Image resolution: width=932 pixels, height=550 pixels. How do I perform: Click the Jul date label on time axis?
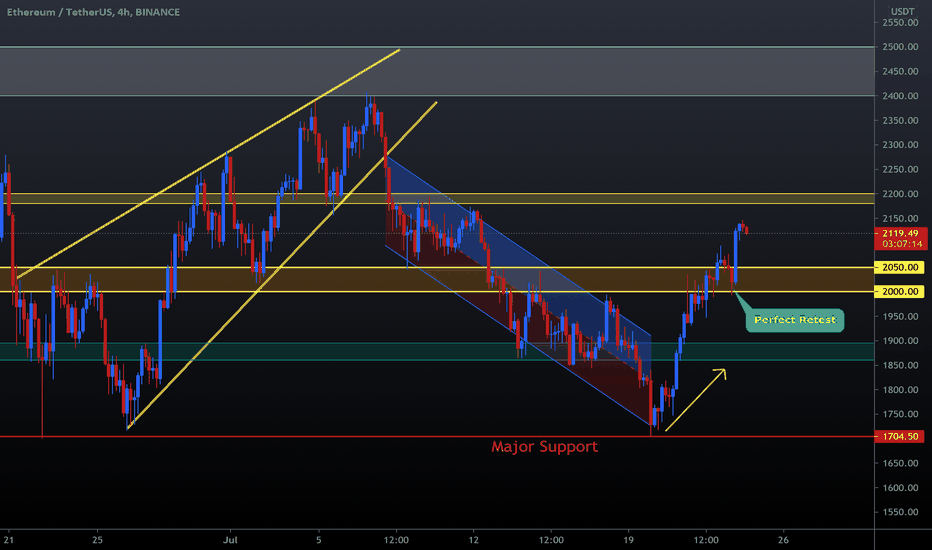230,540
